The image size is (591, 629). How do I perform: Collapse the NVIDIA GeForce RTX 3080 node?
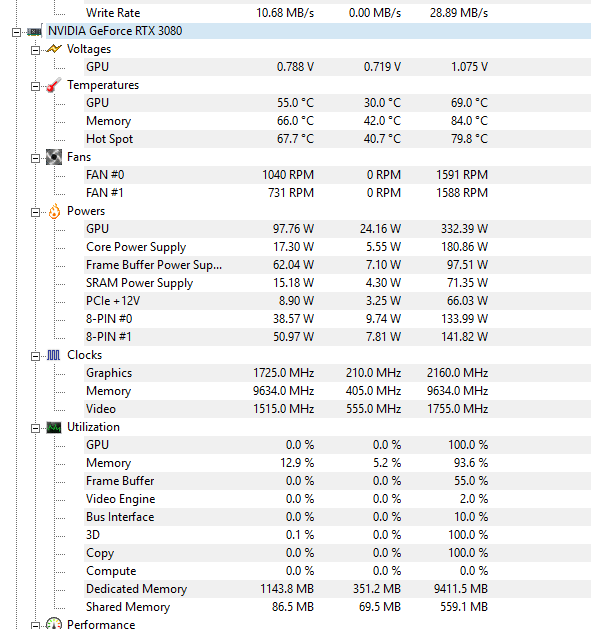coord(16,32)
